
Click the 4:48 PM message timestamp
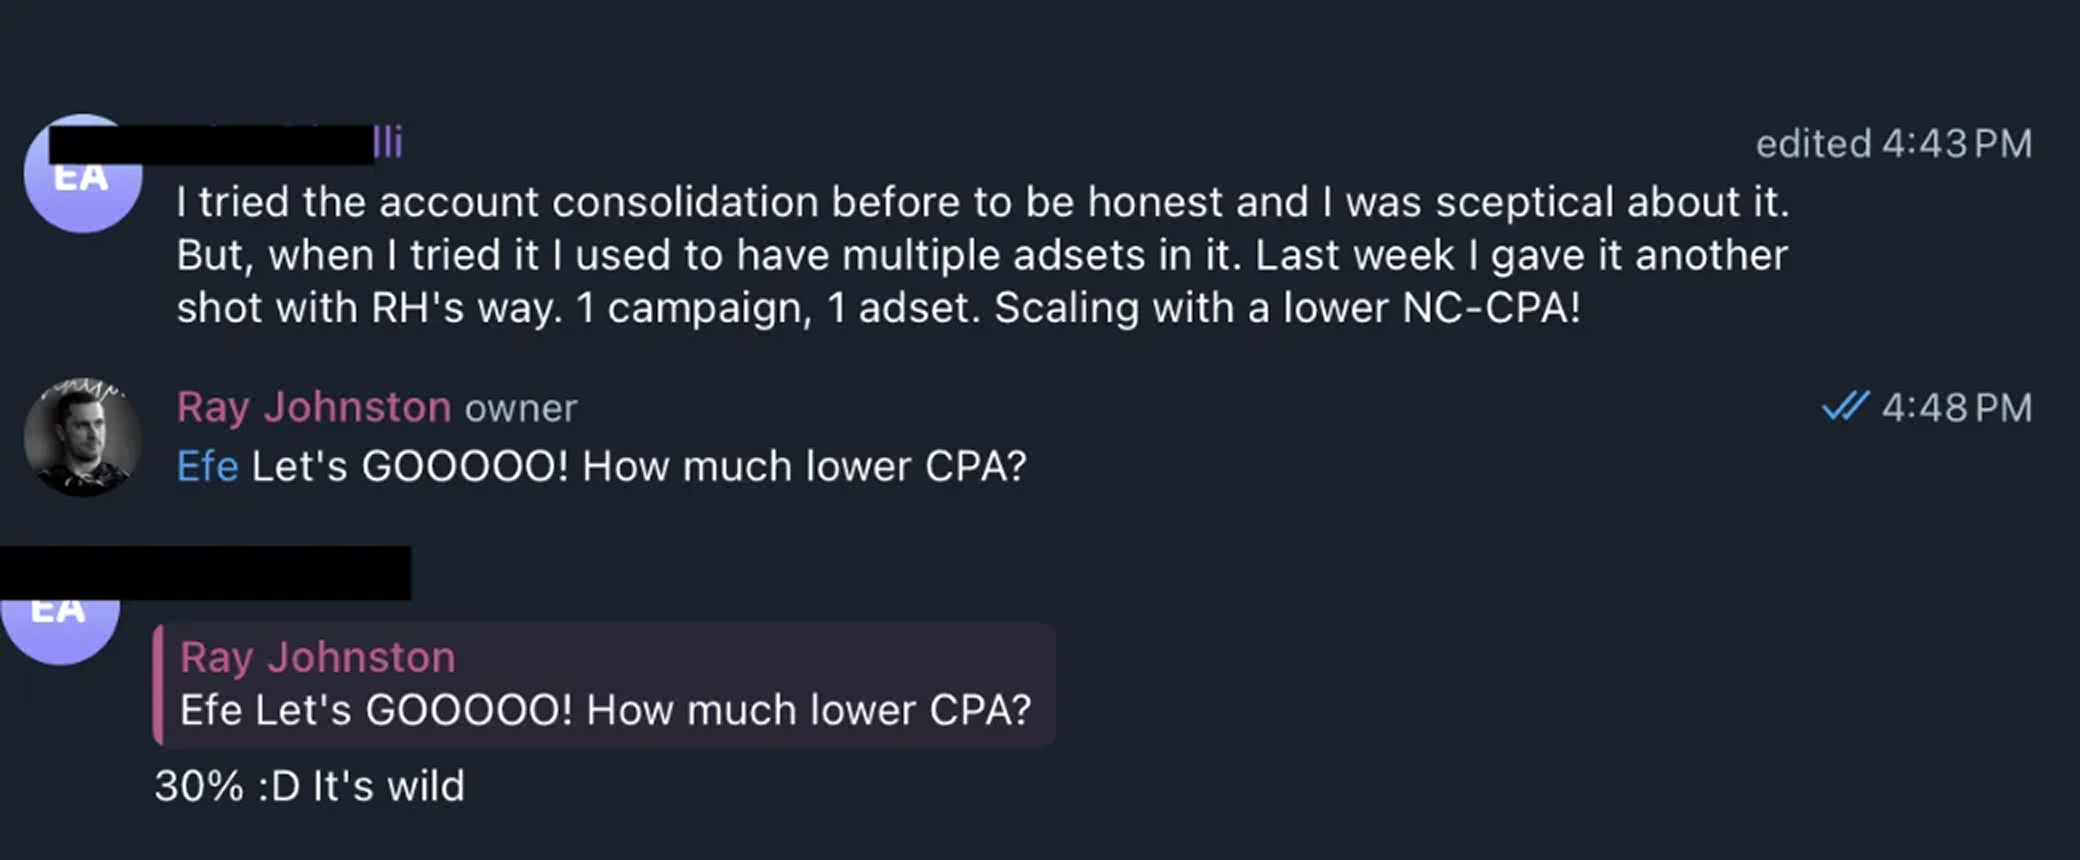[x=1956, y=407]
